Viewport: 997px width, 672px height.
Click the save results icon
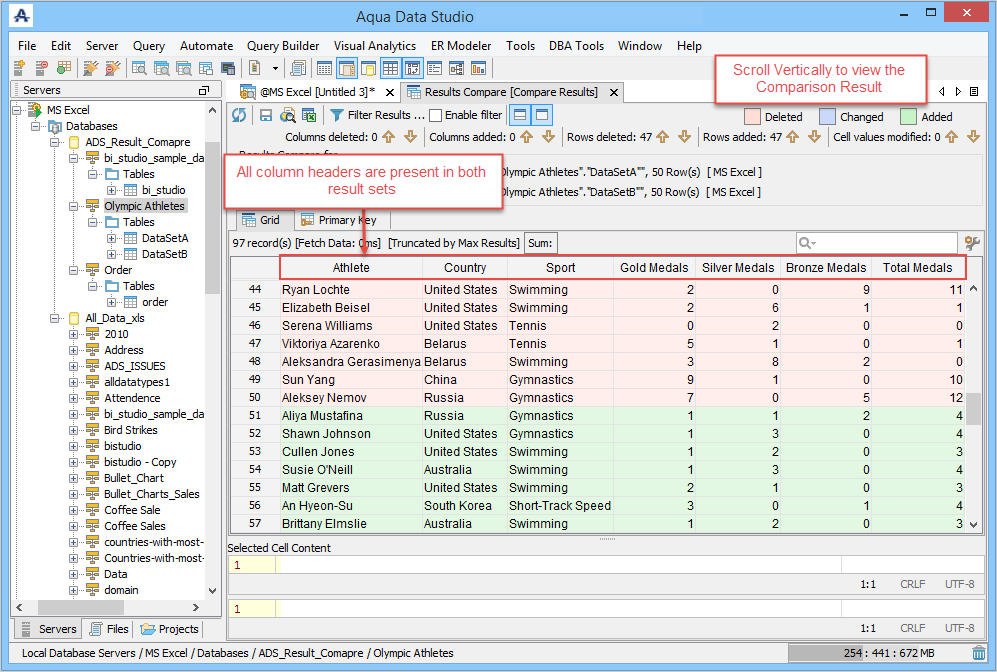[x=266, y=115]
